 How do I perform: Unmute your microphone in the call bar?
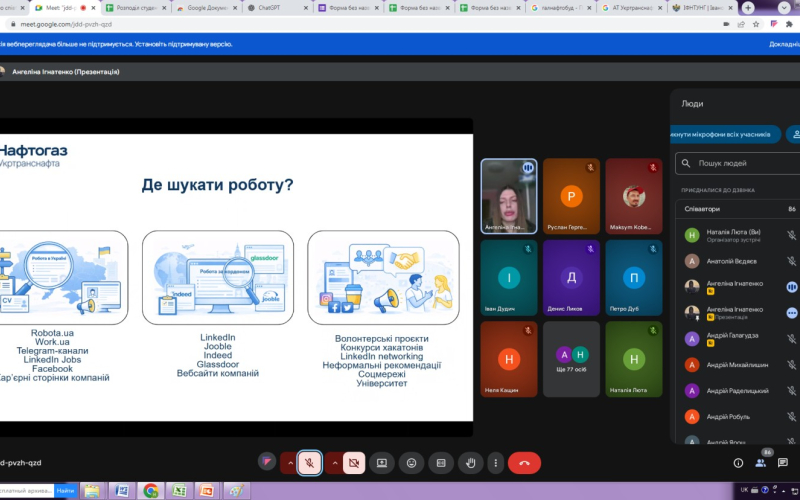coord(309,463)
